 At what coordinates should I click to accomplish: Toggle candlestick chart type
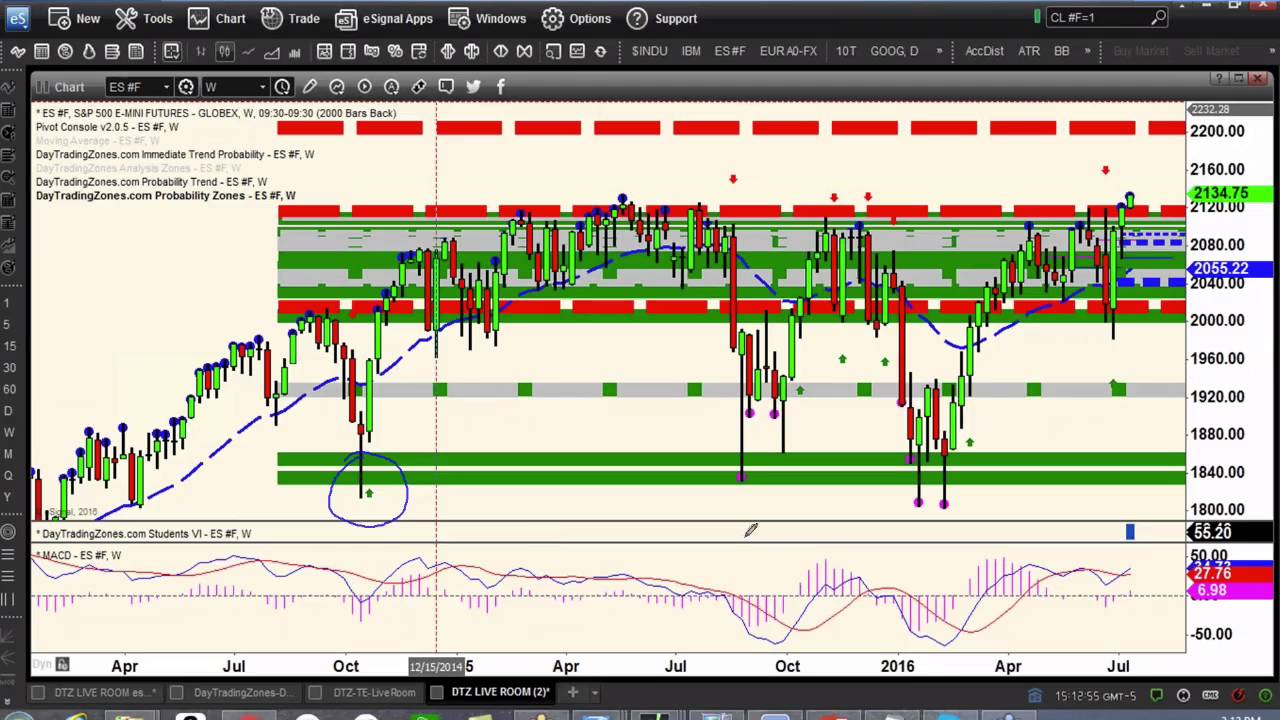(225, 51)
